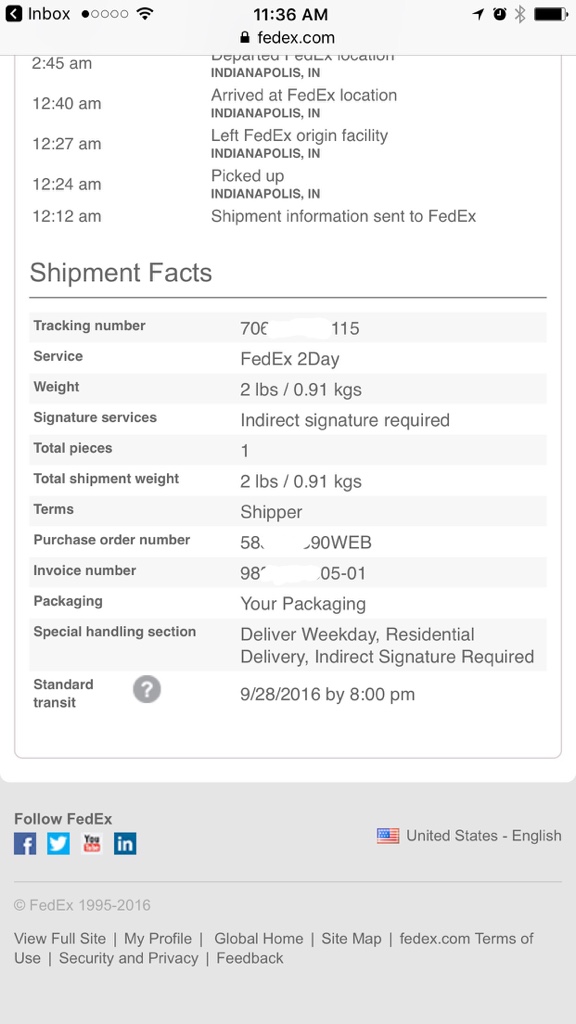Viewport: 576px width, 1024px height.
Task: Tap the lock icon beside fedex.com
Action: click(245, 37)
